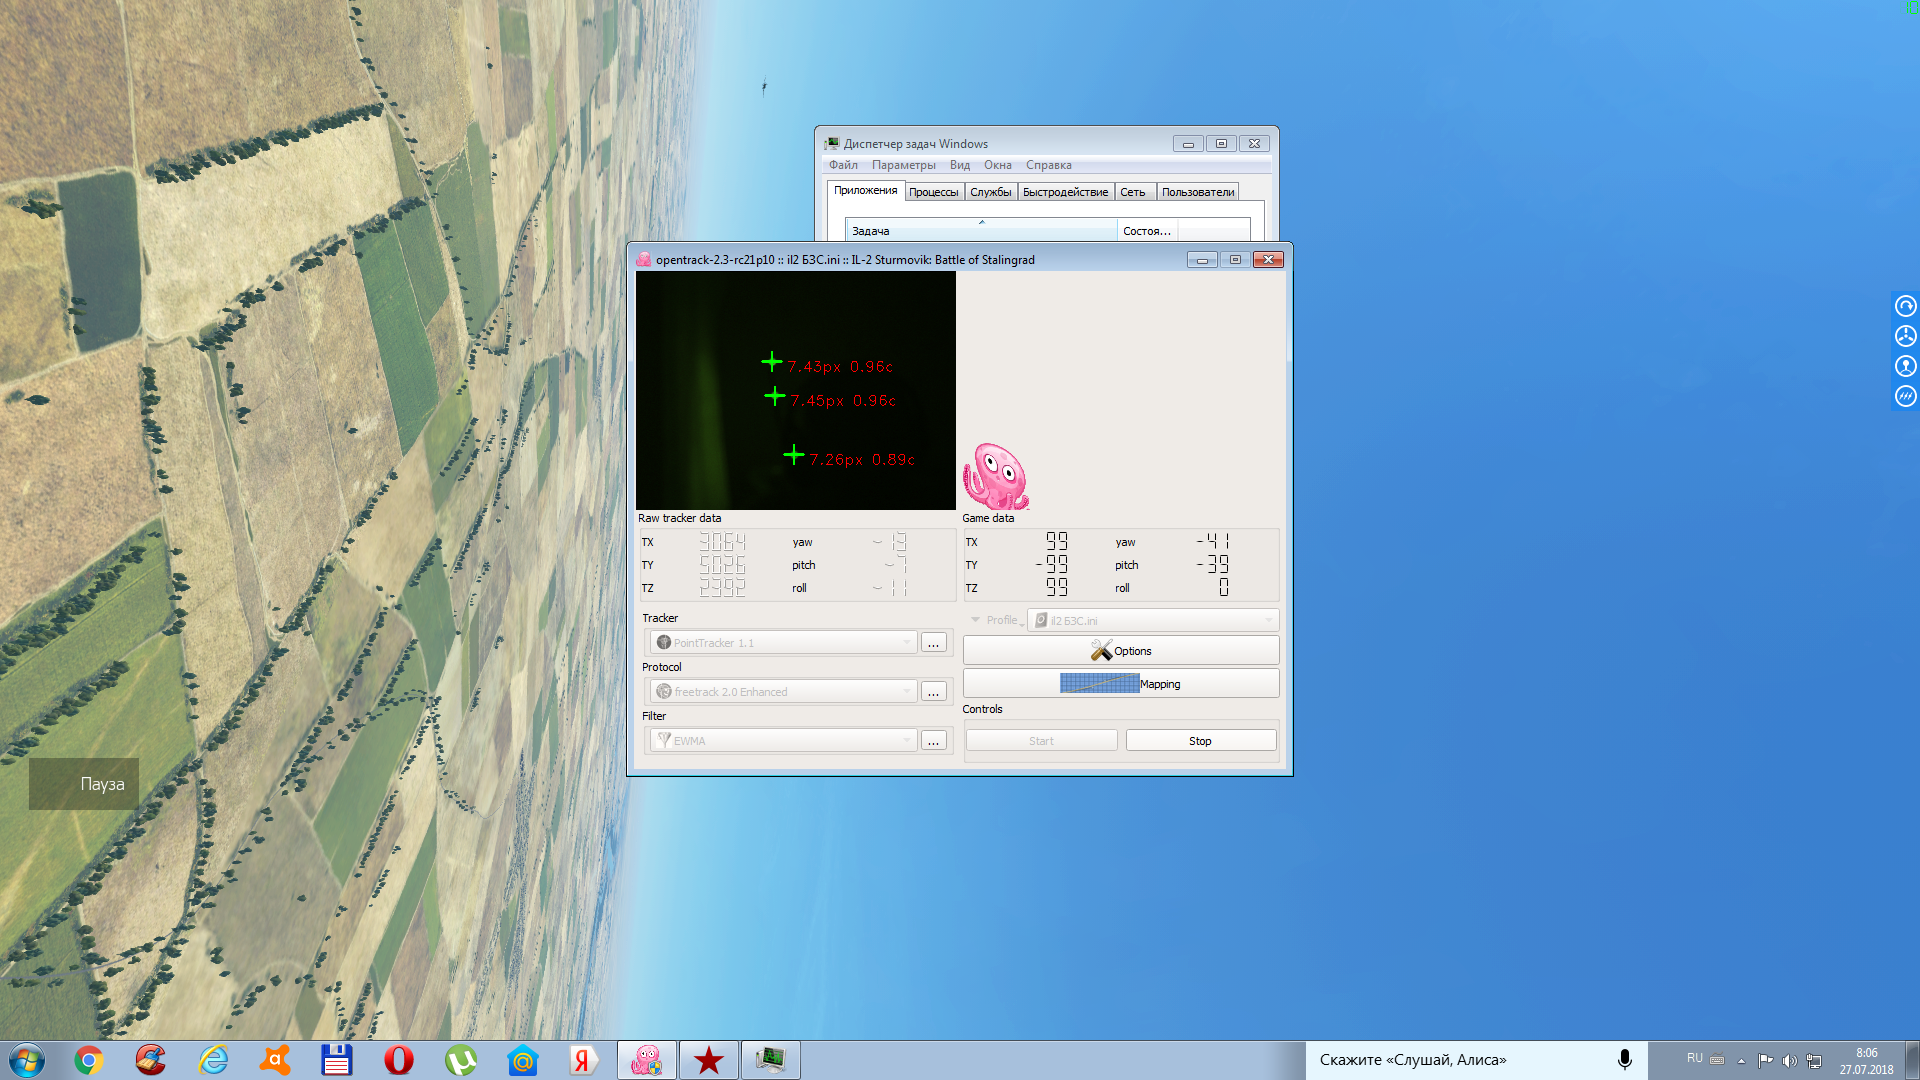The image size is (1920, 1080).
Task: Open Вид menu in Task Manager
Action: coord(960,165)
